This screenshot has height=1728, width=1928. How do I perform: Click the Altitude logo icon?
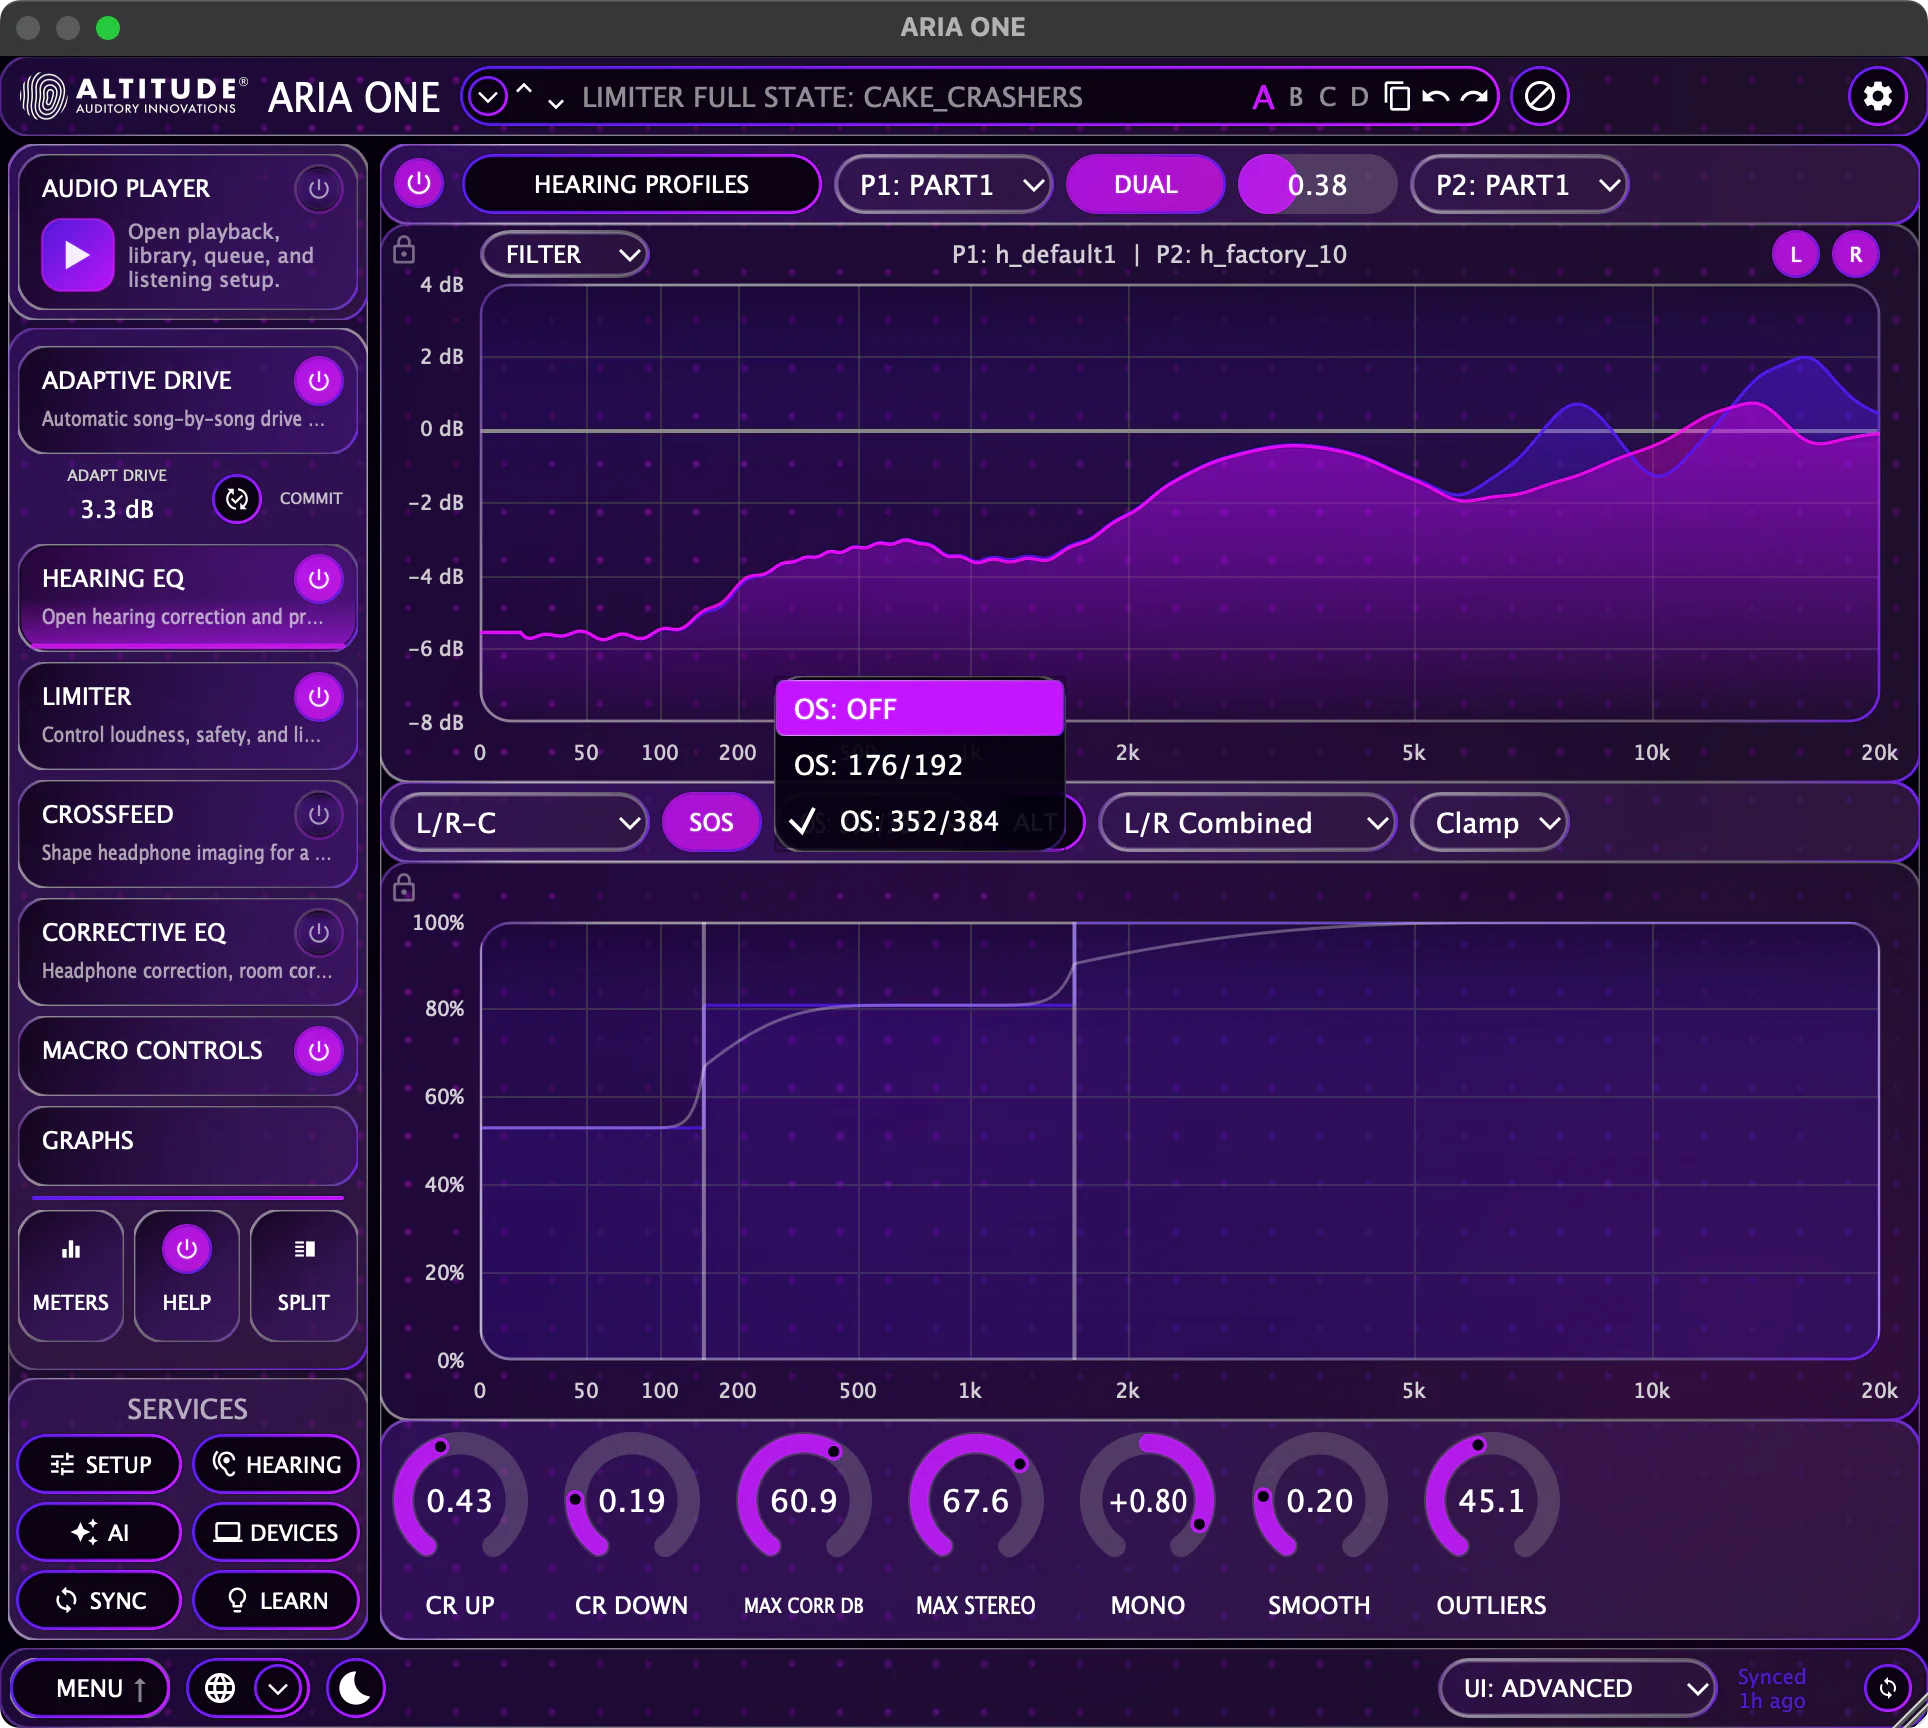pos(43,97)
